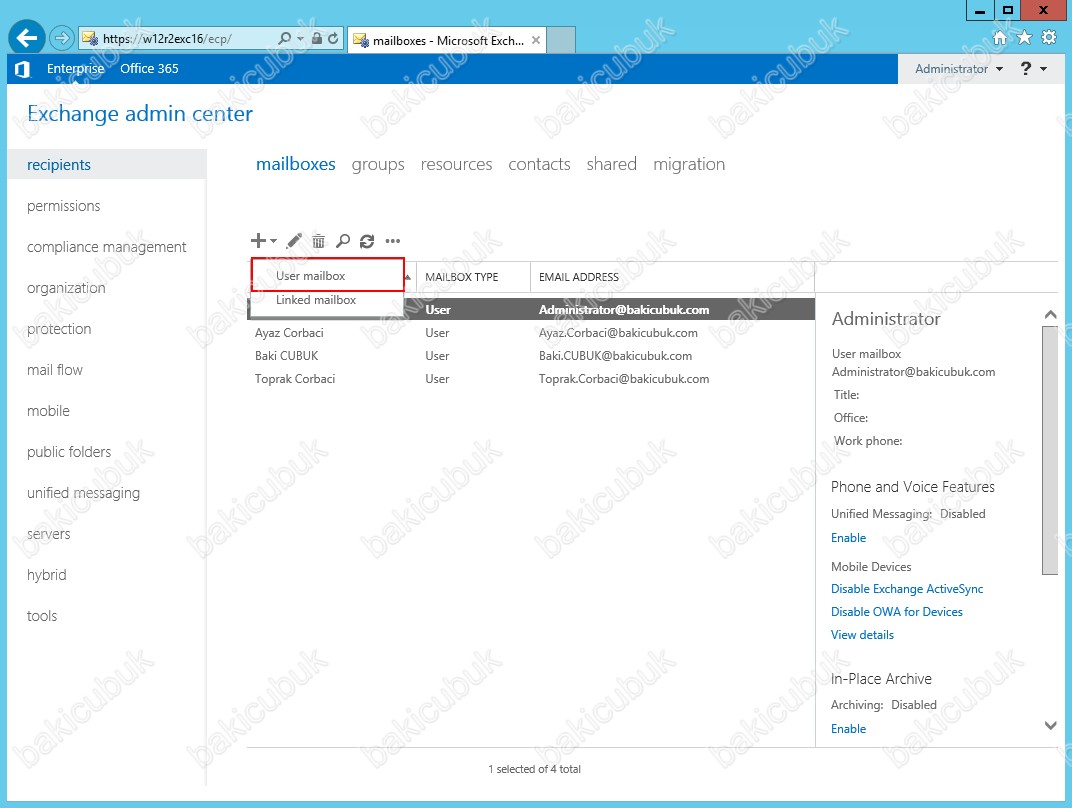Select the Toprak Corbaci mailbox row
Image resolution: width=1072 pixels, height=808 pixels.
click(x=531, y=379)
